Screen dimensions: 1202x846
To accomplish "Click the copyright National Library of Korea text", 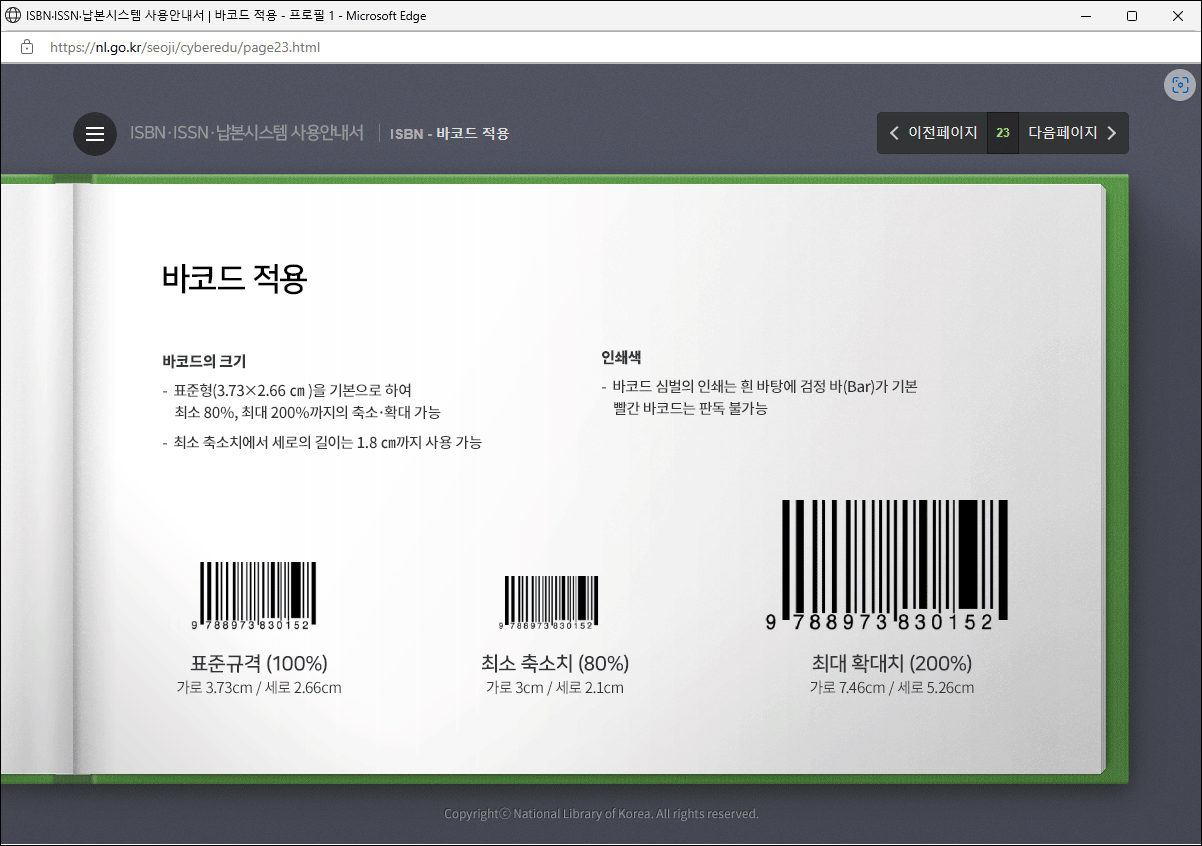I will (x=601, y=814).
